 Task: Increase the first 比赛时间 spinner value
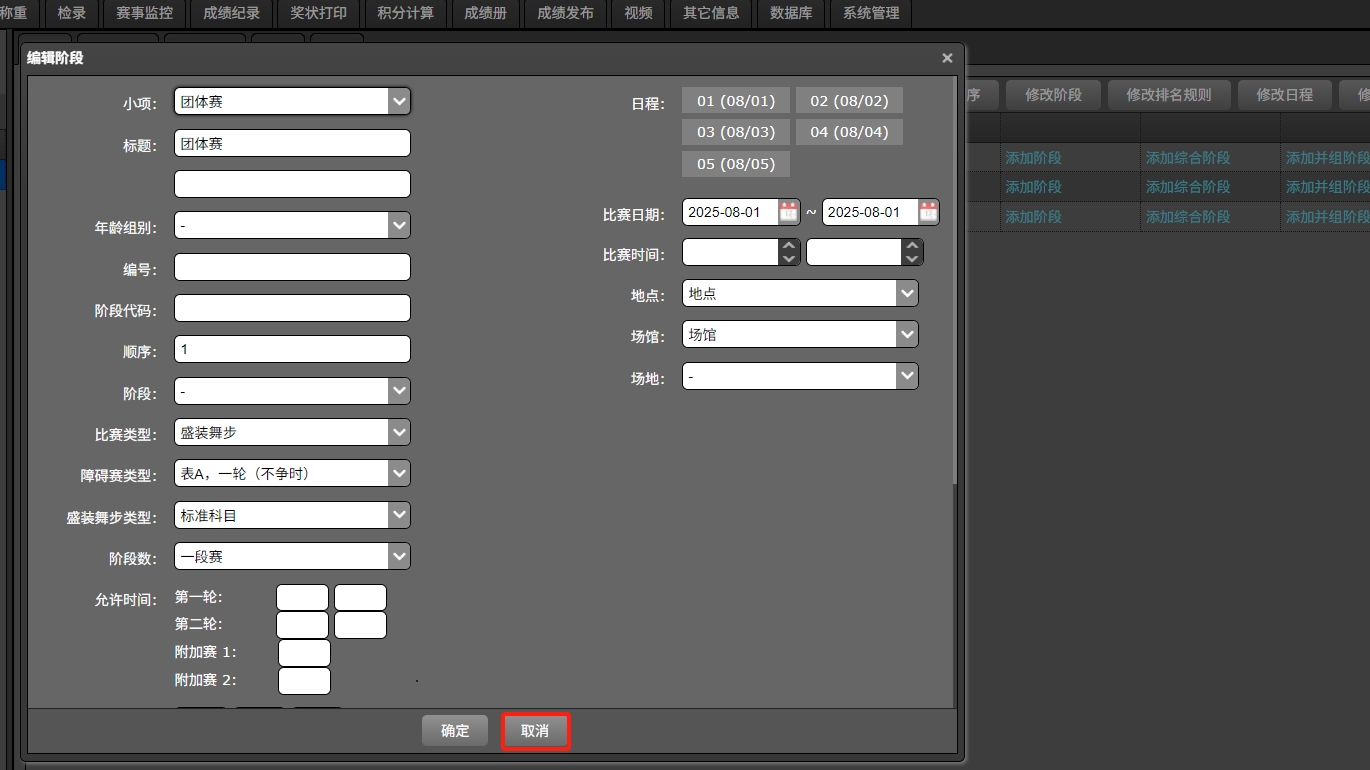[x=789, y=246]
